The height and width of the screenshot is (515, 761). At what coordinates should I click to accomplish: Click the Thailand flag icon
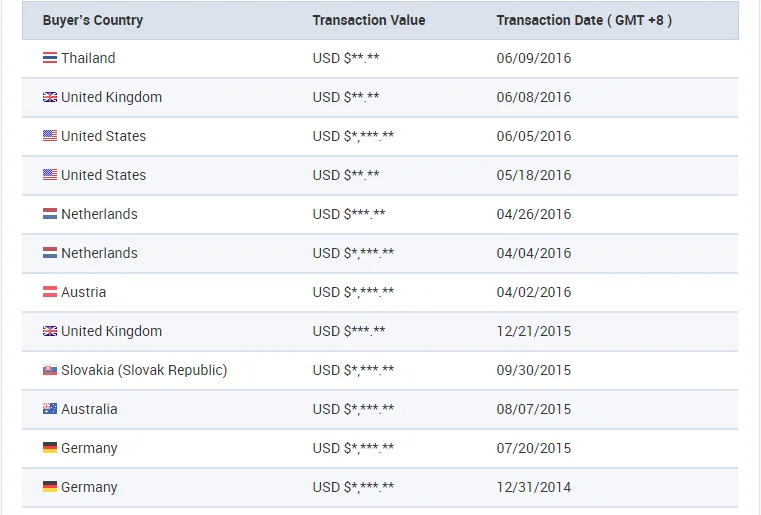point(50,58)
